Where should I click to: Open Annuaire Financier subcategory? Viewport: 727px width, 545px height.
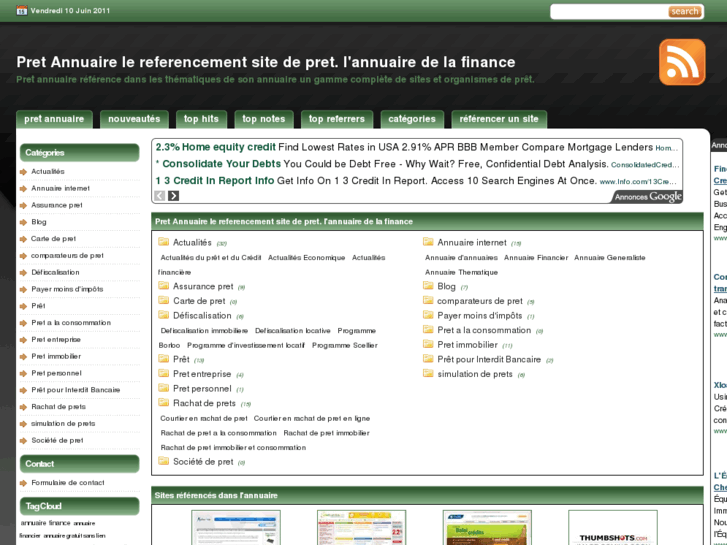coord(536,257)
